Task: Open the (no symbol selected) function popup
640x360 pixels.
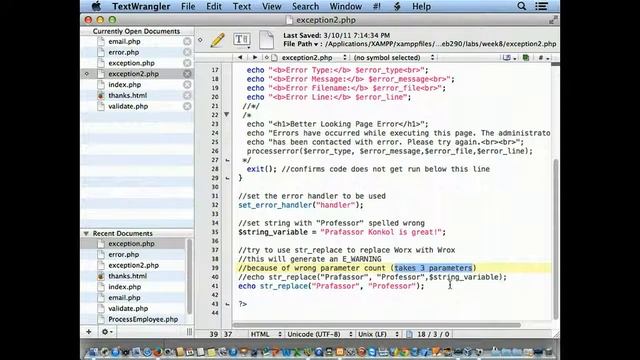Action: tap(394, 58)
